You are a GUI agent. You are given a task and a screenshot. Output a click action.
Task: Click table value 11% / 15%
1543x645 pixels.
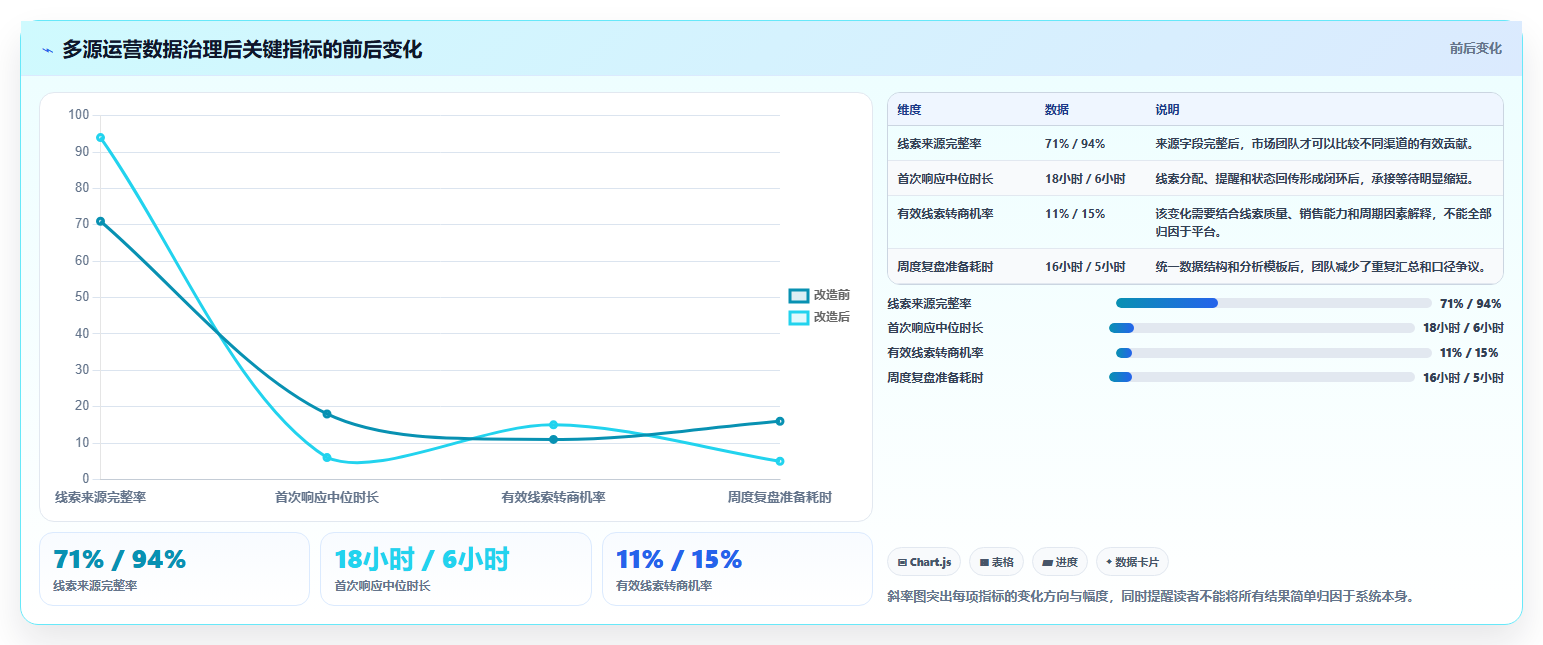click(1074, 214)
